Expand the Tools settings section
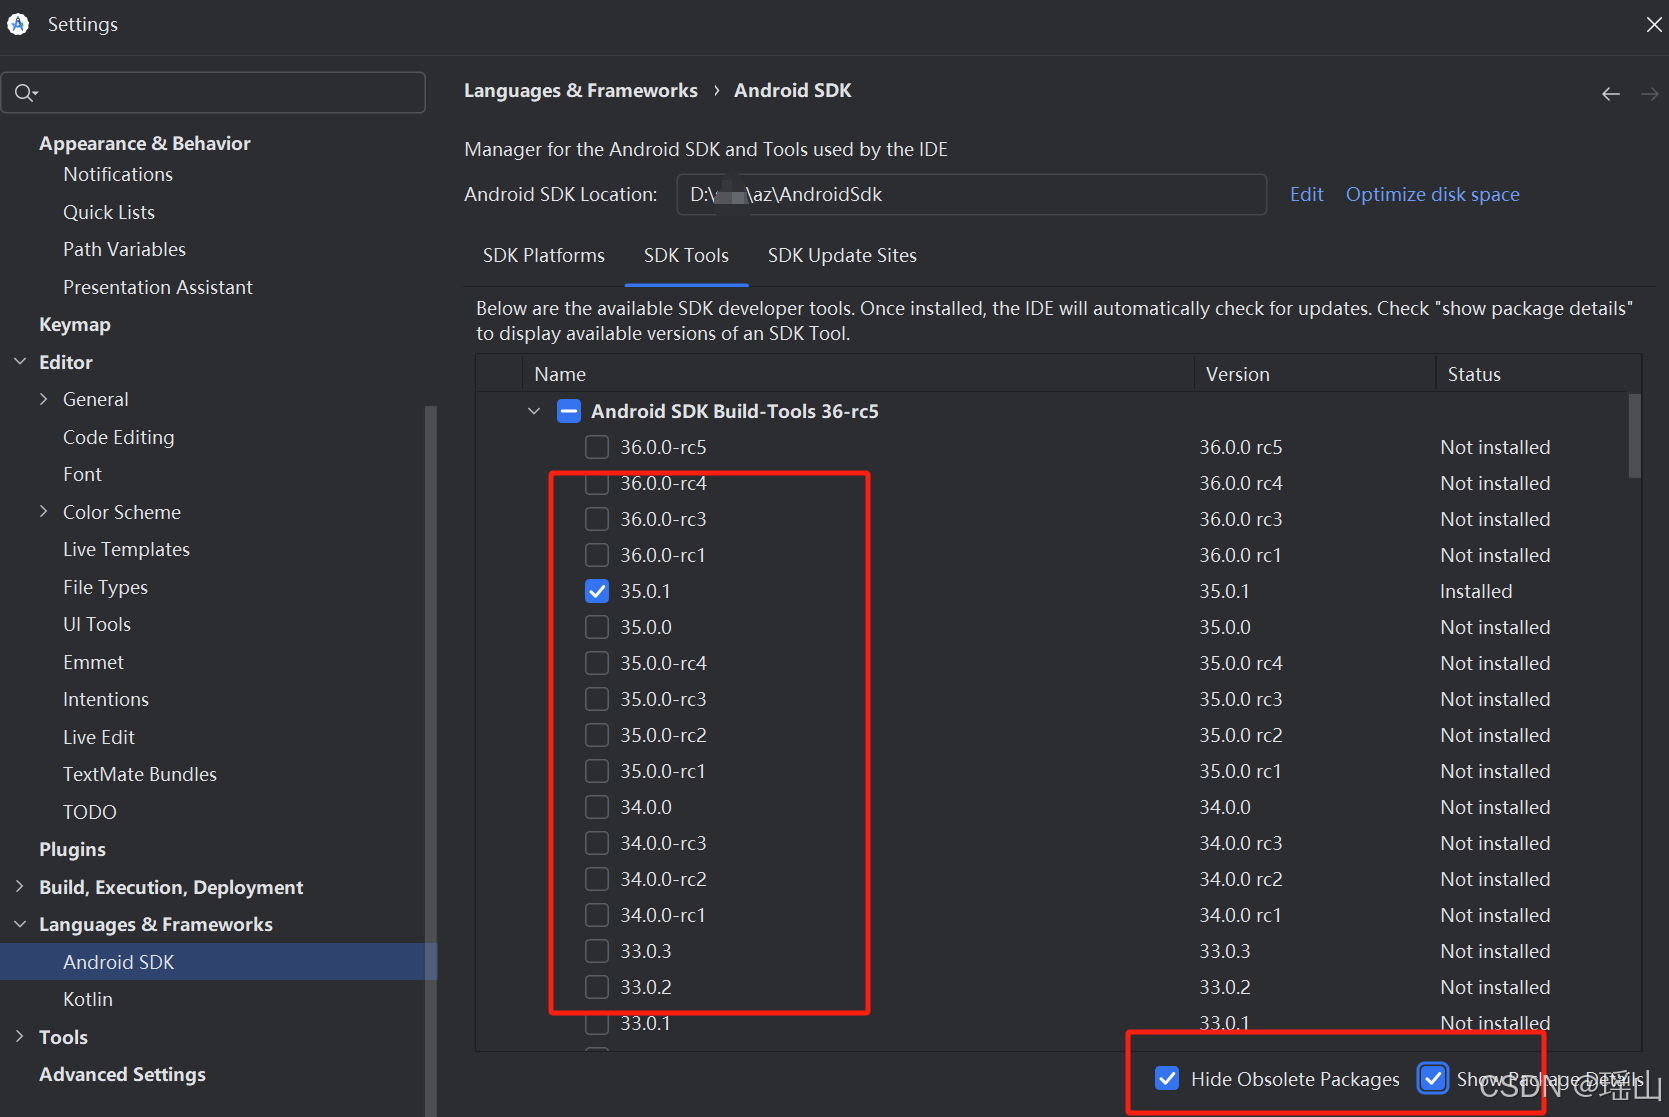This screenshot has width=1669, height=1117. 20,1036
